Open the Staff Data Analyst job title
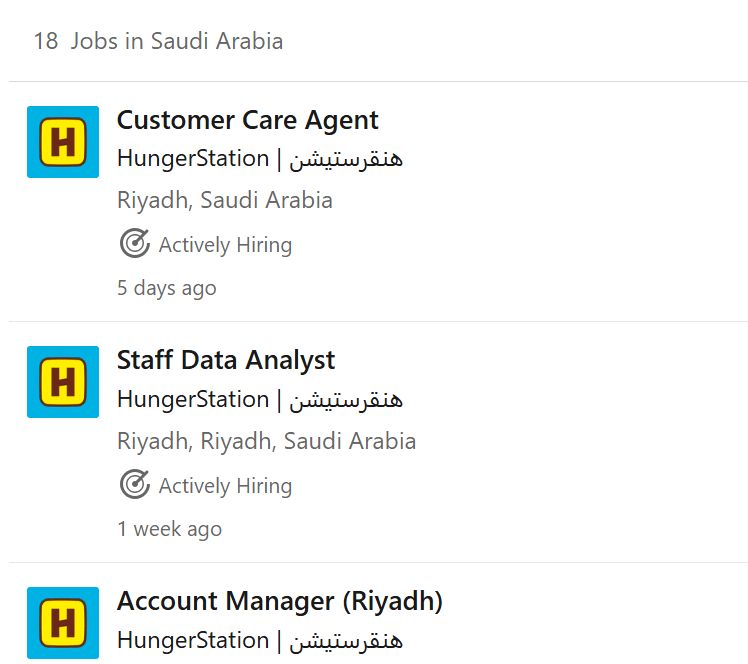Screen dimensions: 748x664 pyautogui.click(x=226, y=360)
